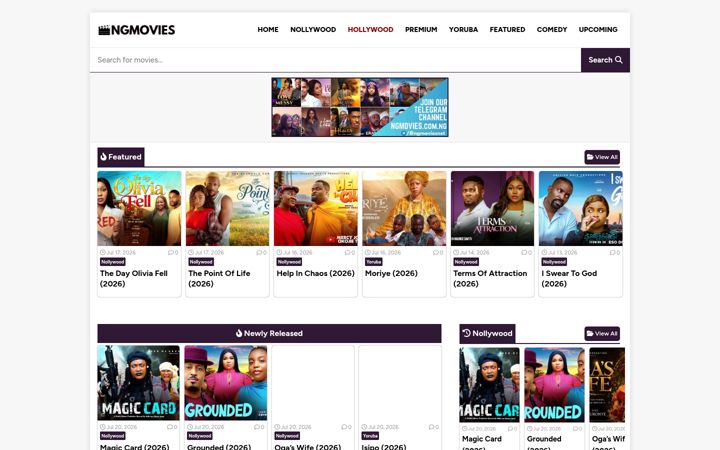
Task: Click Nollywood tag under Help In Chaos
Action: 289,262
